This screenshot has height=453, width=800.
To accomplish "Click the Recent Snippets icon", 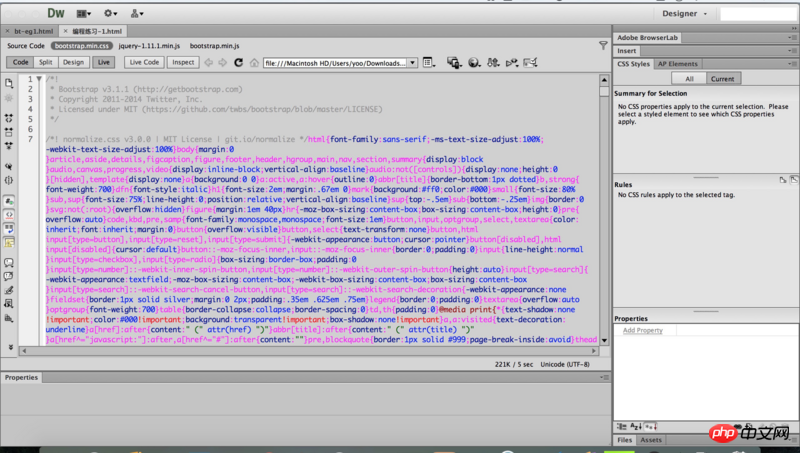I will tap(9, 304).
